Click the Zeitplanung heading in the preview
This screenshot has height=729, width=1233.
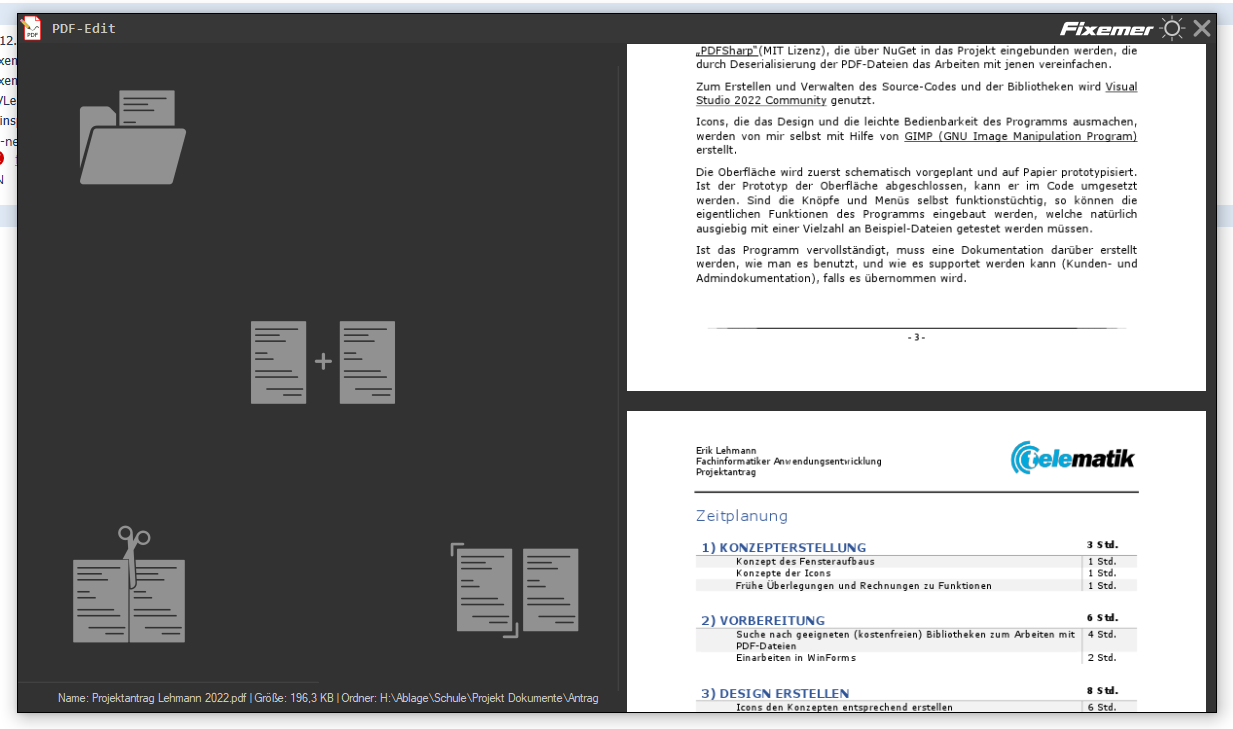[x=741, y=516]
